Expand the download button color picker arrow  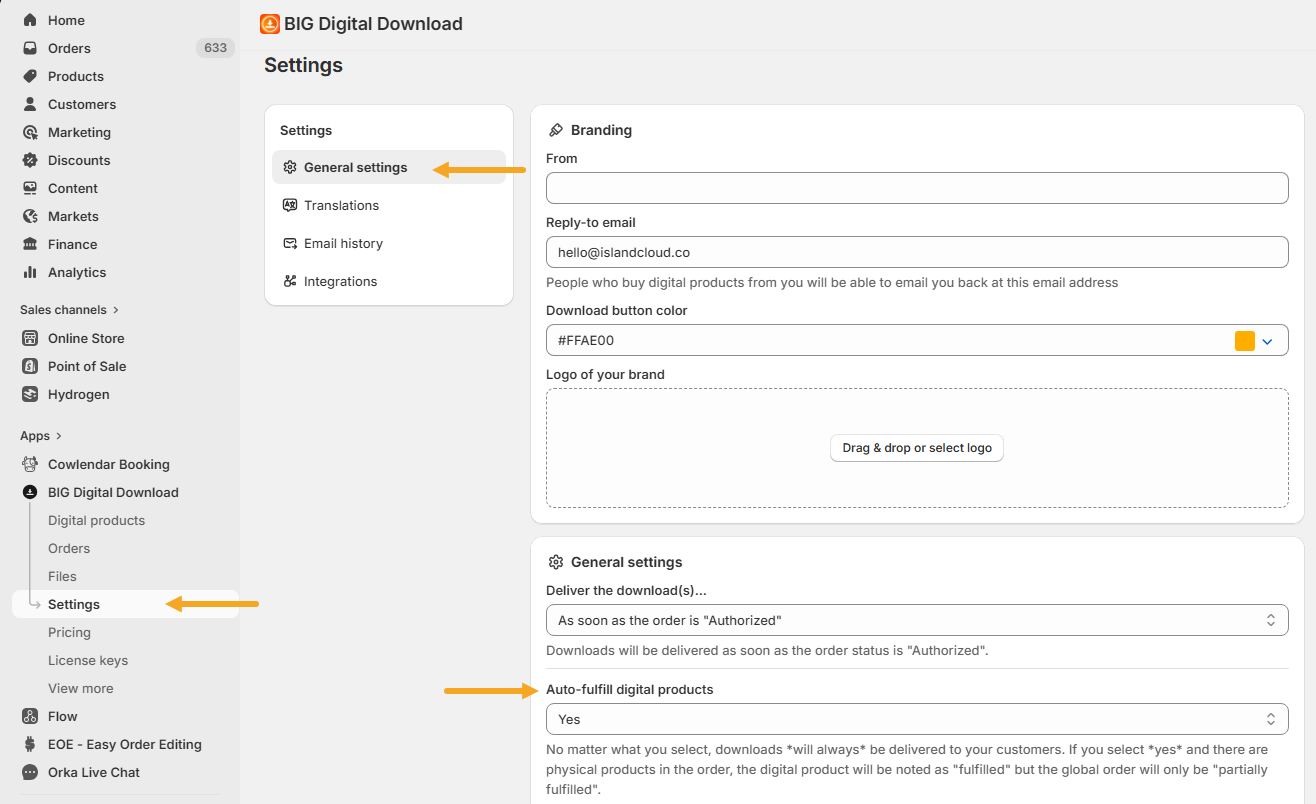pos(1268,341)
